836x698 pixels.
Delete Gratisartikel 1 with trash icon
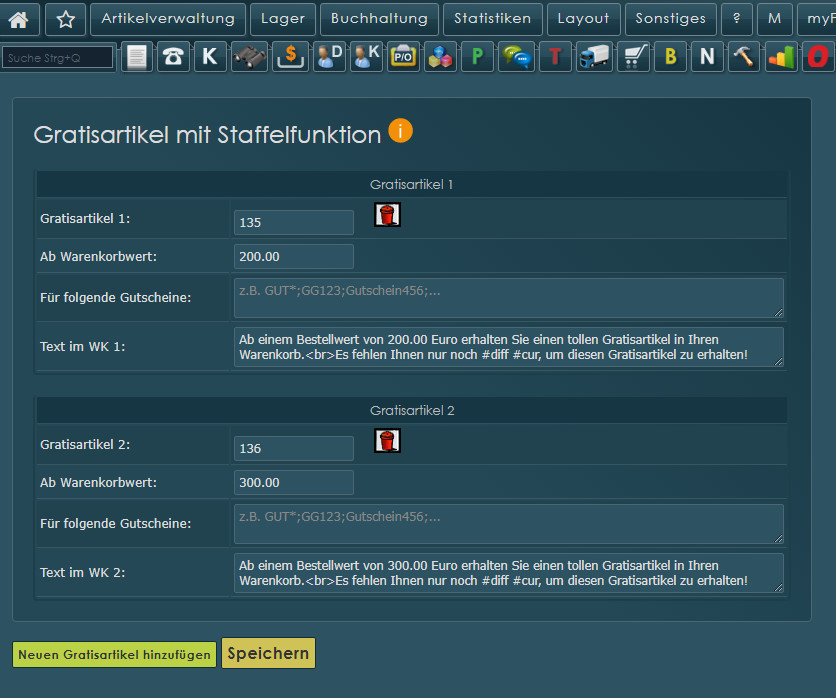(x=387, y=215)
